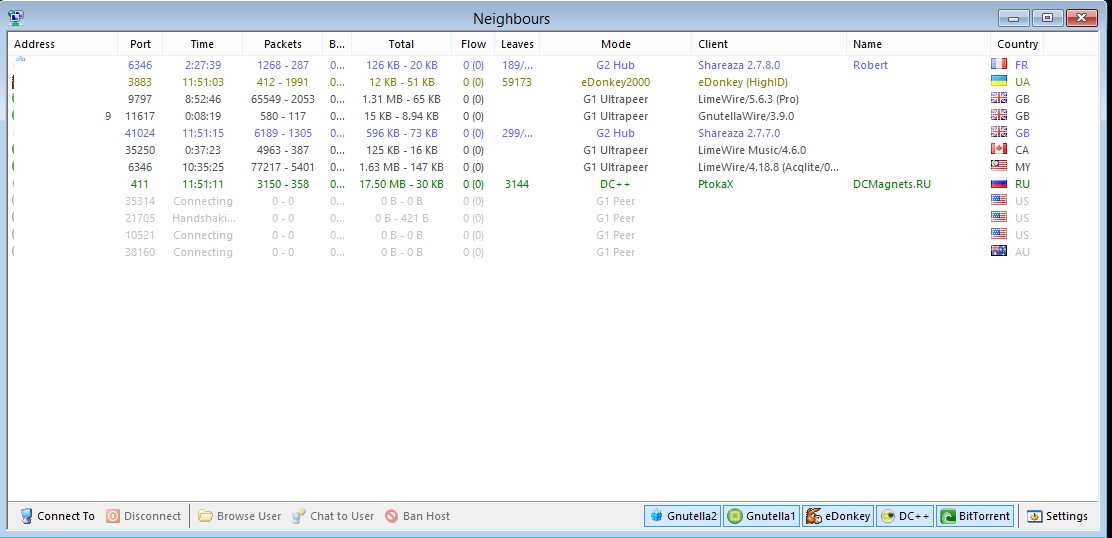Toggle the eDonkey network button

coord(838,516)
